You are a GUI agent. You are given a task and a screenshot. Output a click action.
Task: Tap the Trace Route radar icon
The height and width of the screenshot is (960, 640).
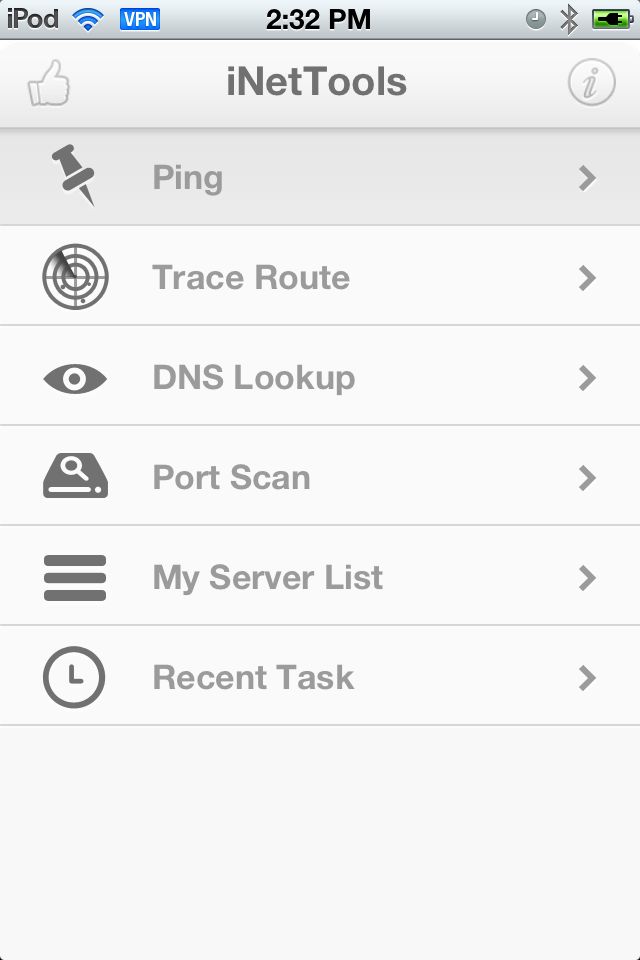pyautogui.click(x=75, y=277)
